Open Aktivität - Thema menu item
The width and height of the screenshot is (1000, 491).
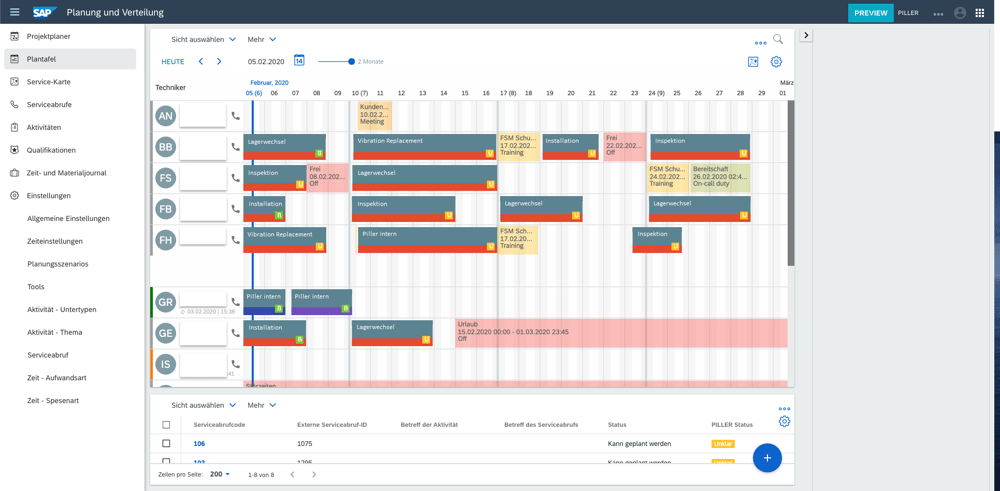pyautogui.click(x=55, y=332)
